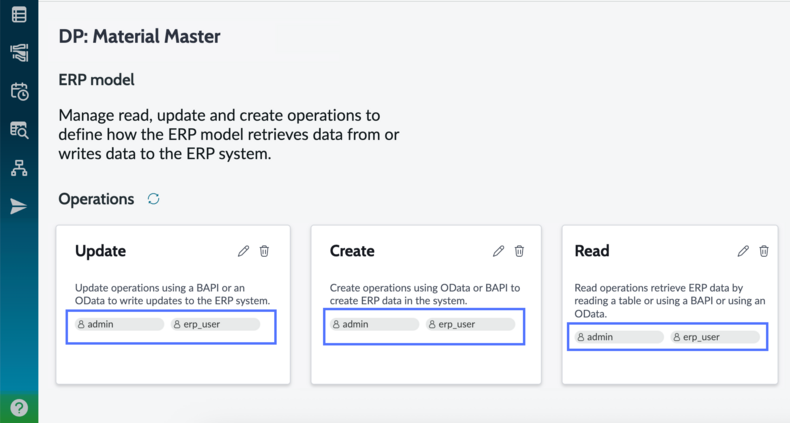
Task: Open the Create operation card title
Action: click(x=352, y=251)
